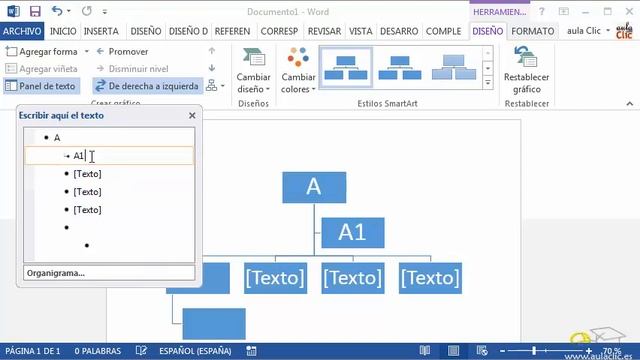Switch to Read Mode view icon
640x360 pixels.
coord(425,351)
